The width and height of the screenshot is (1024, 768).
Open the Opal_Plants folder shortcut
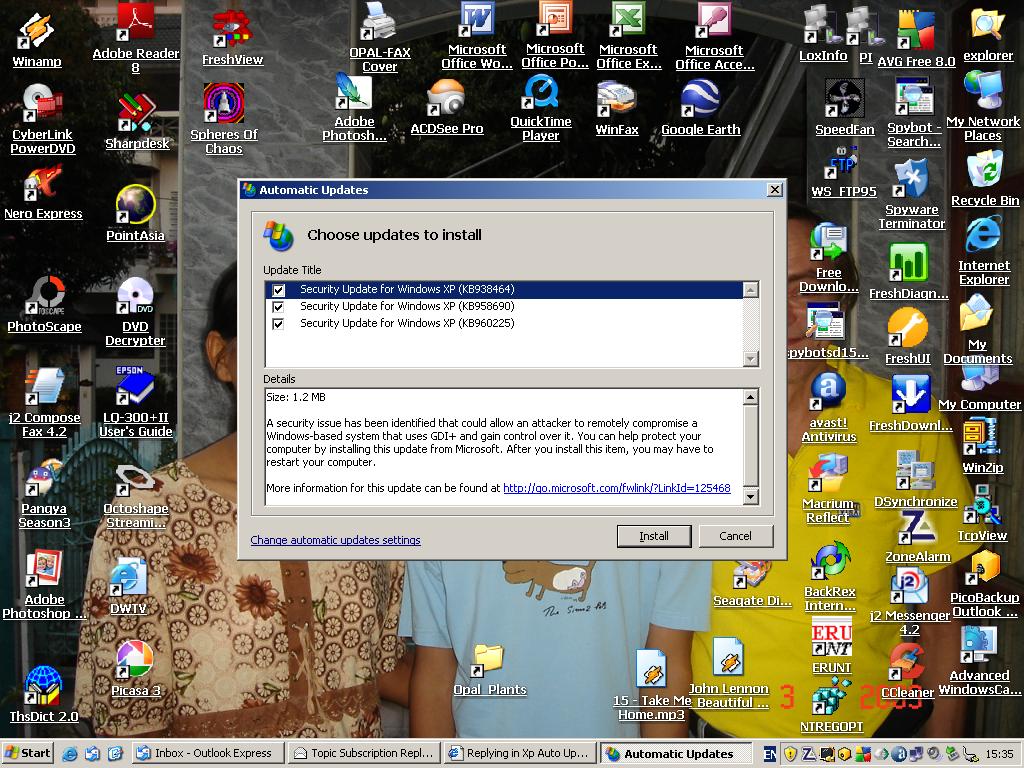pos(490,669)
